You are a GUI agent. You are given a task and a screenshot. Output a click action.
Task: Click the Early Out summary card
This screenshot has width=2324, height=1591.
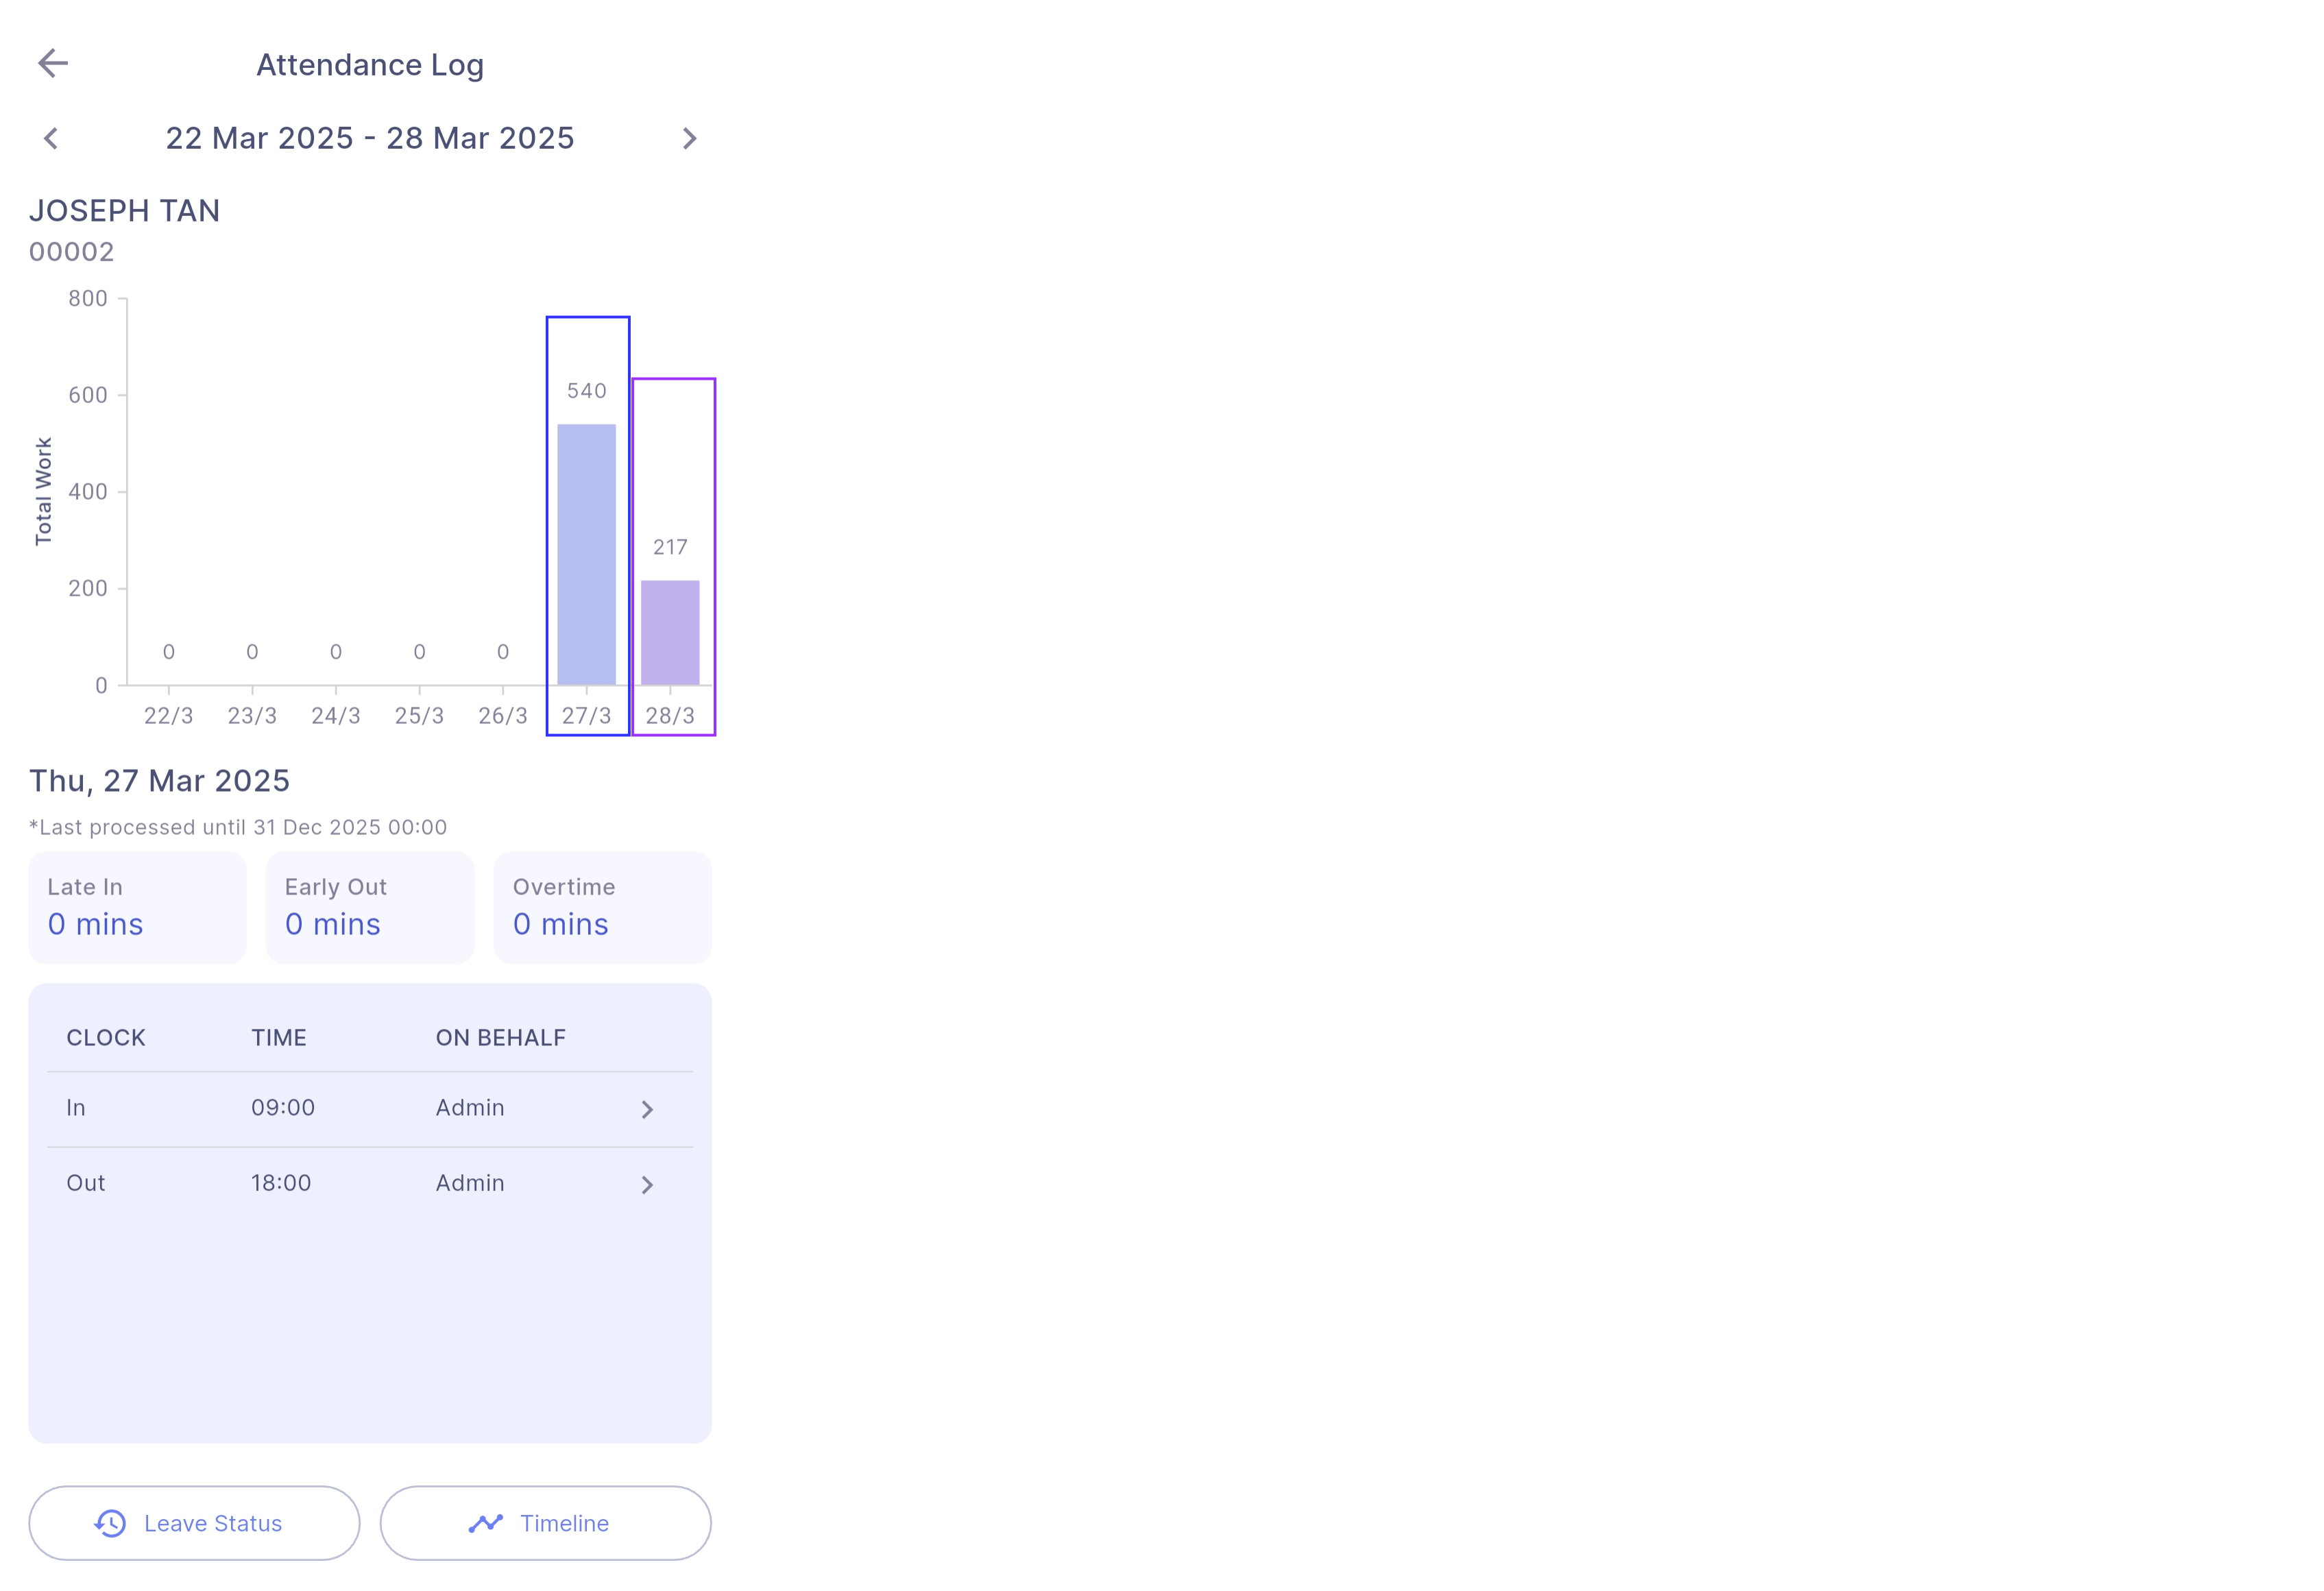tap(370, 907)
